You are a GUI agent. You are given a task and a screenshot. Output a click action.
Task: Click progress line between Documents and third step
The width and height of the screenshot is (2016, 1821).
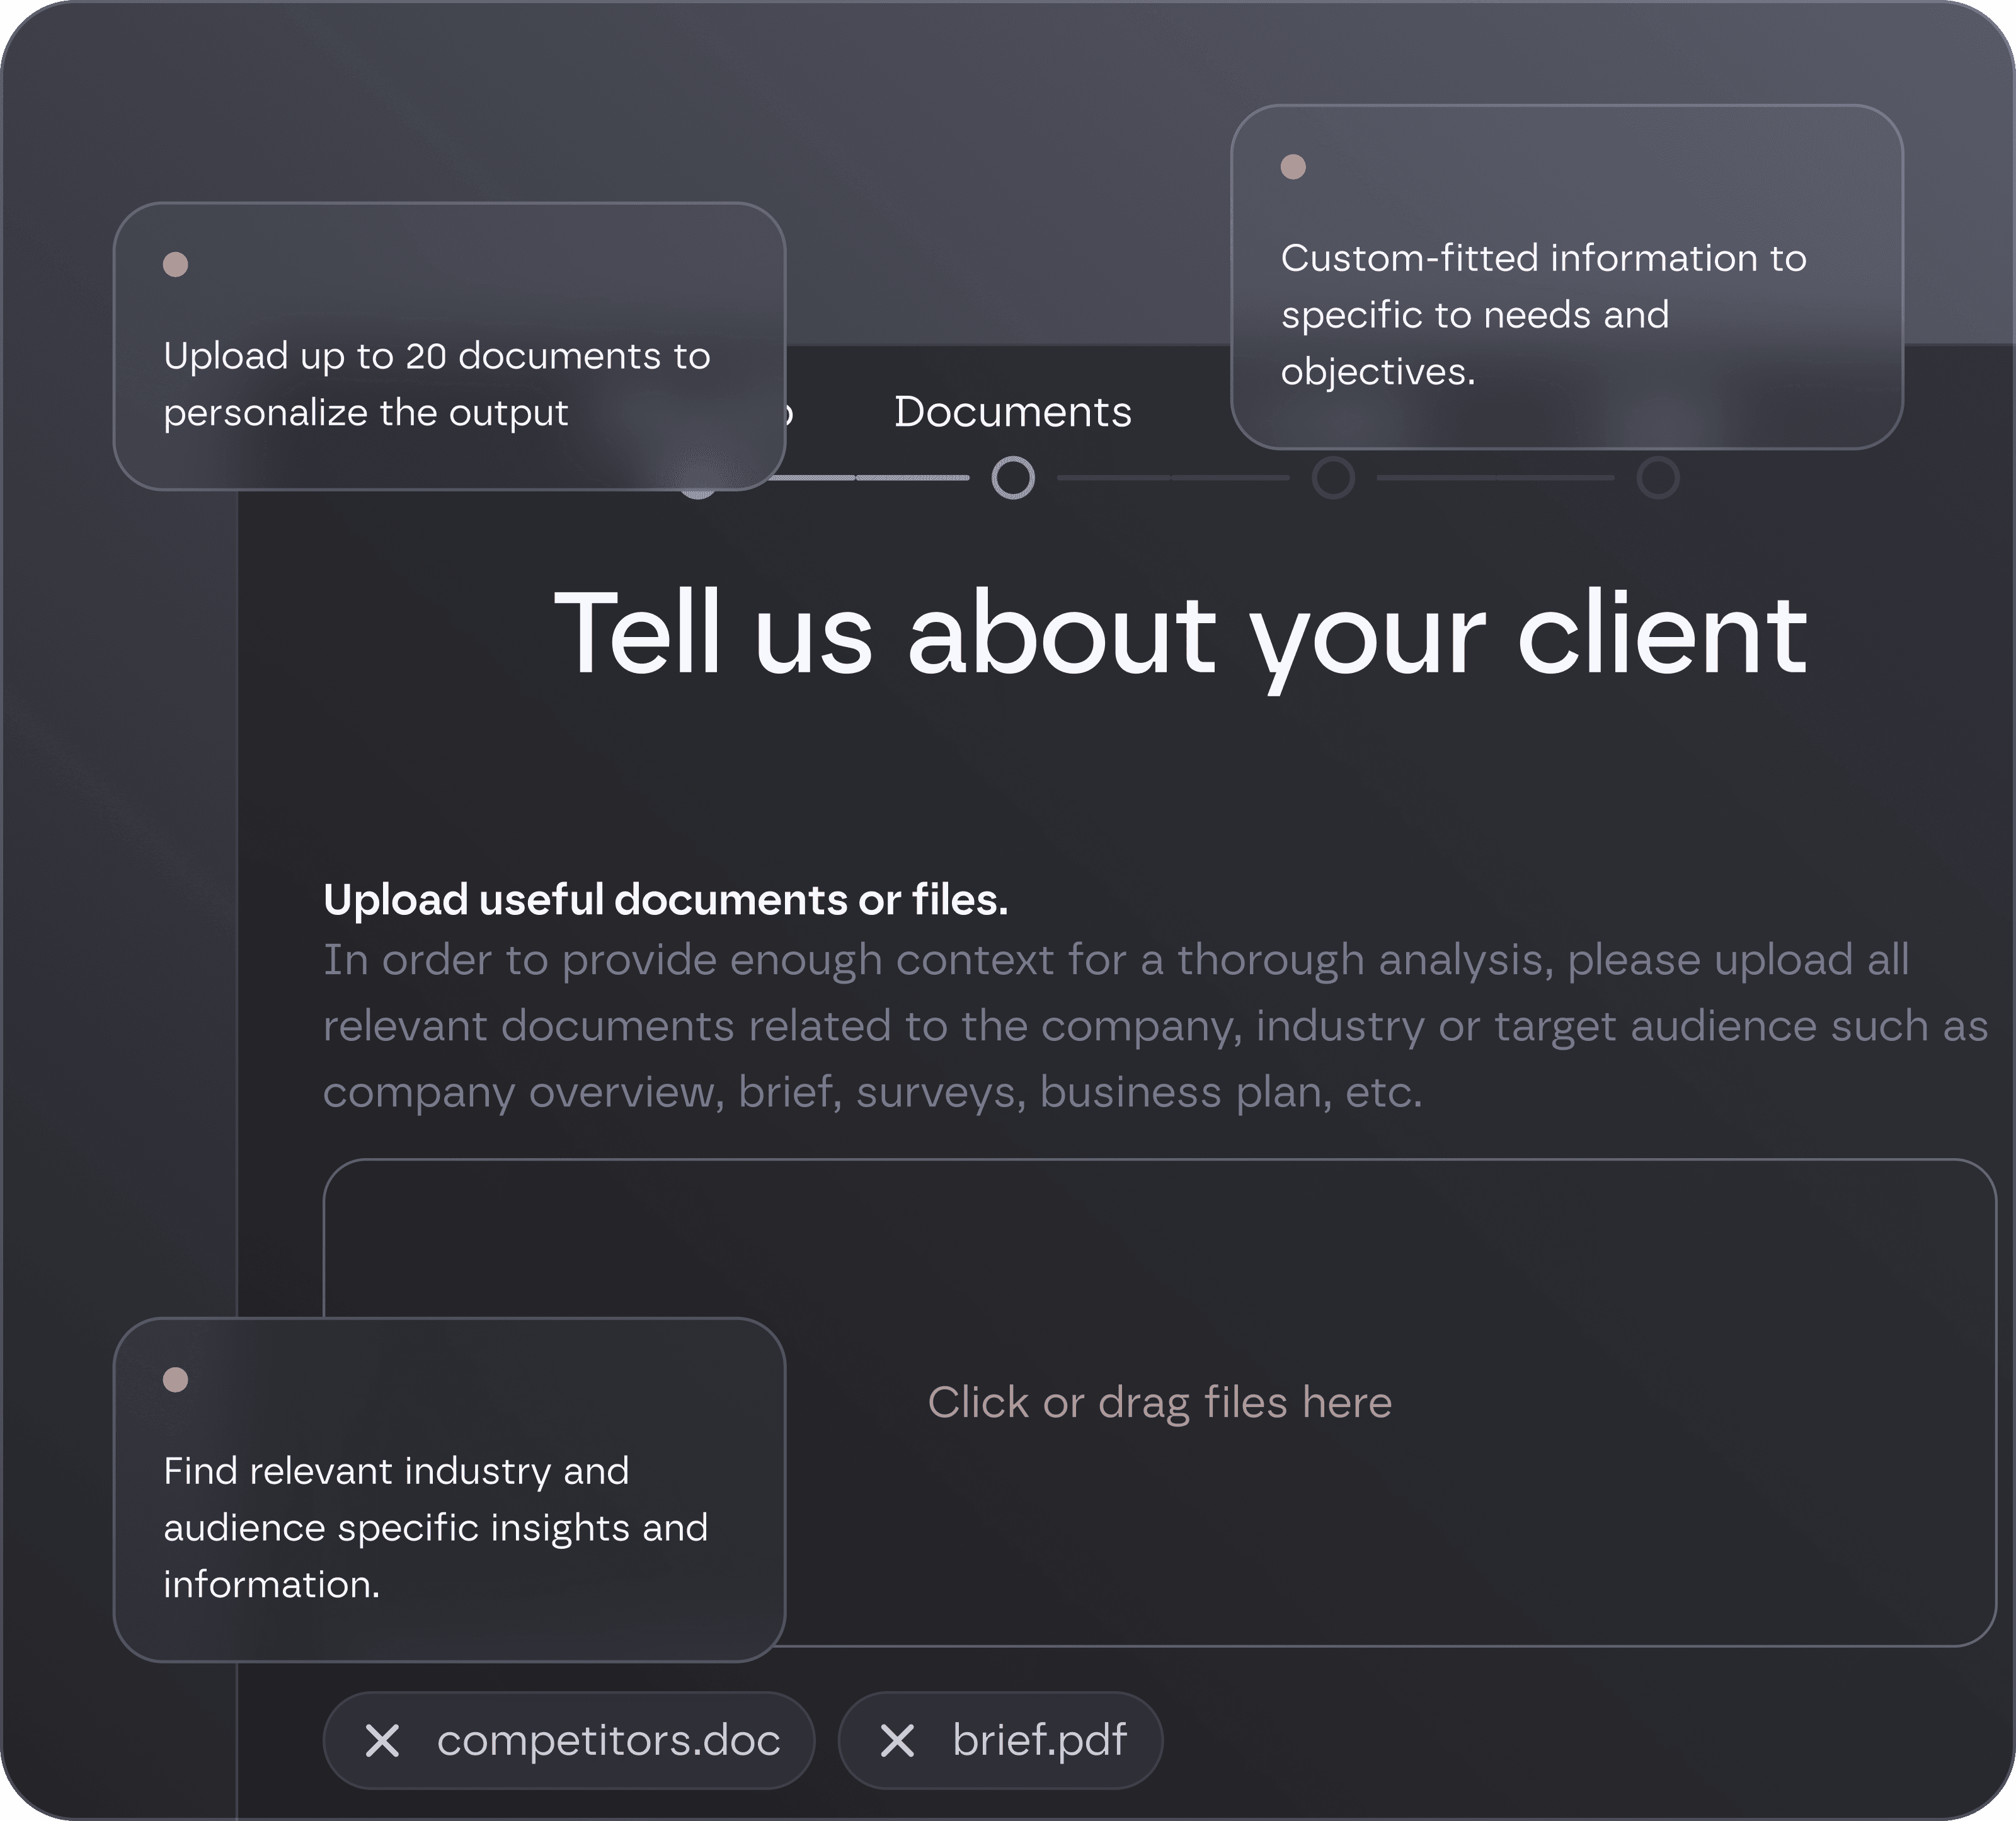pyautogui.click(x=1173, y=478)
